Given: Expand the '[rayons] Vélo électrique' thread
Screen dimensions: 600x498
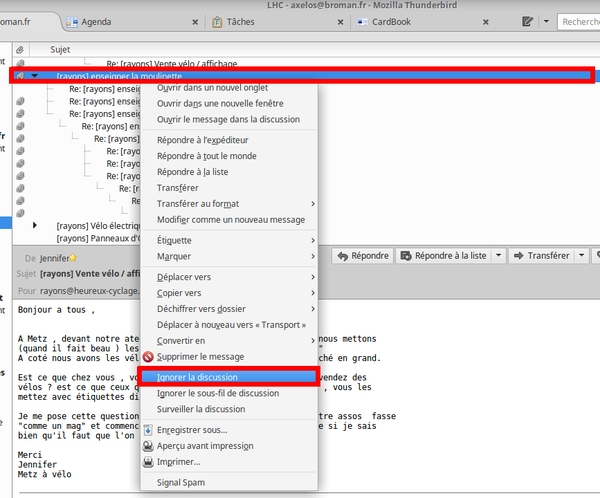Looking at the screenshot, I should coord(35,225).
